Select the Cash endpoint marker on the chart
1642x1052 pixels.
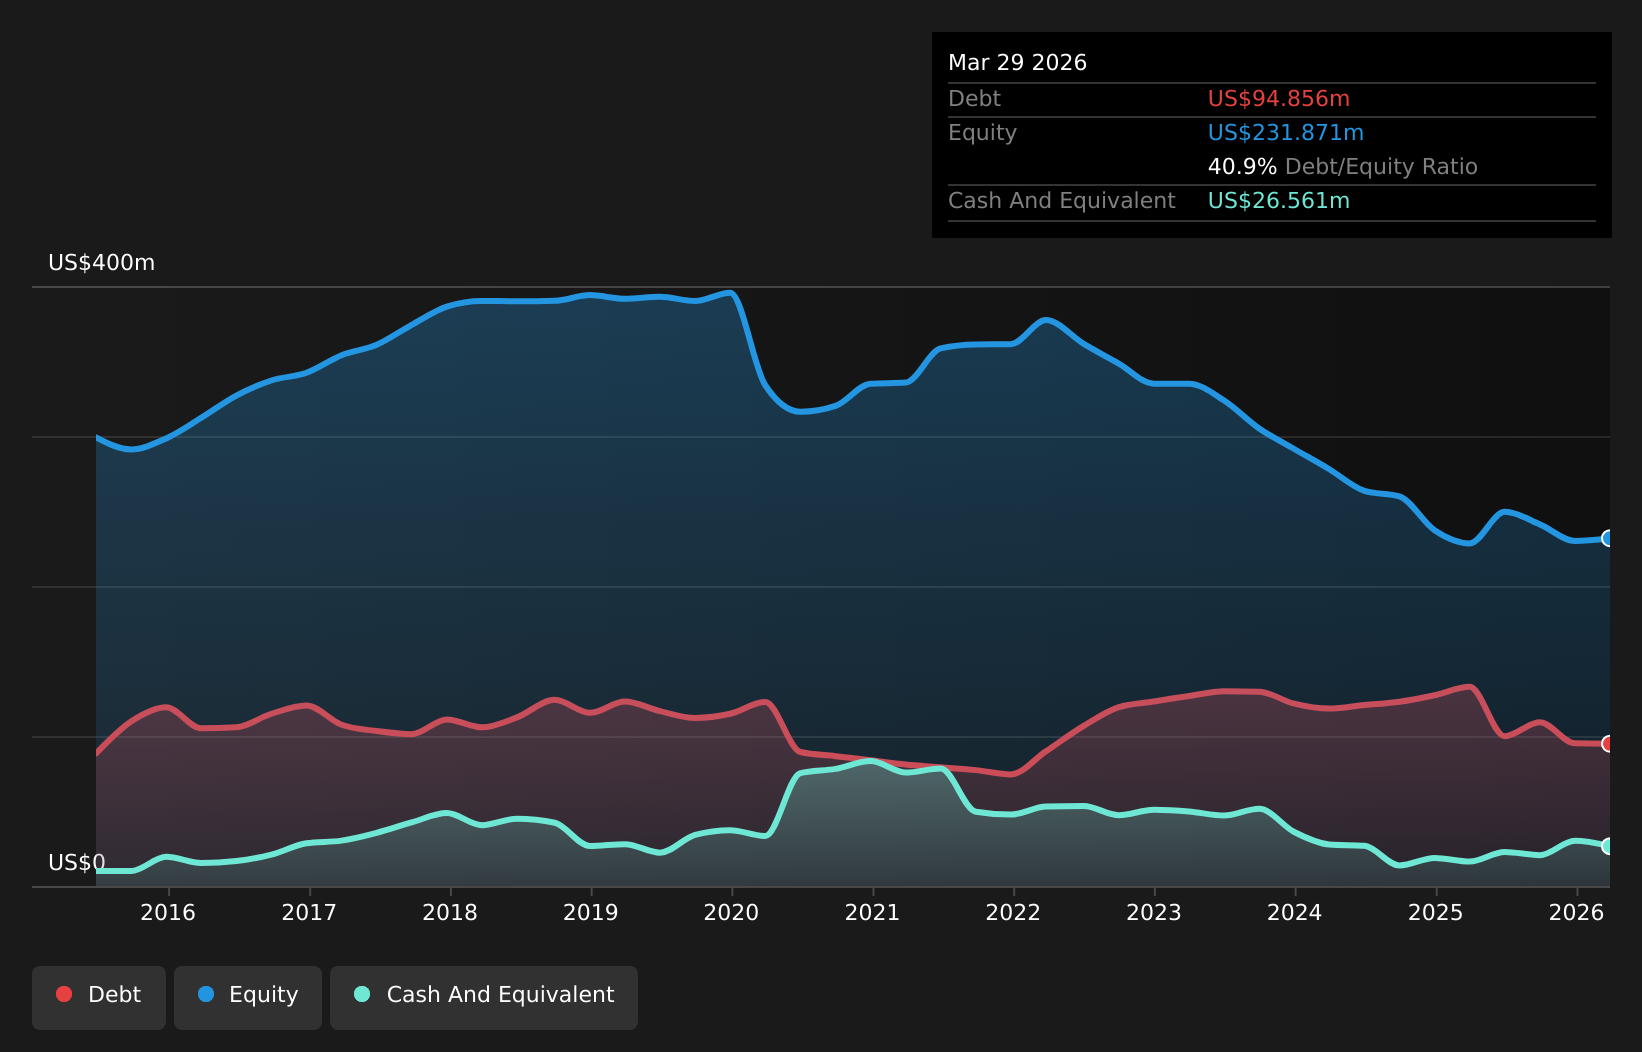[1608, 846]
